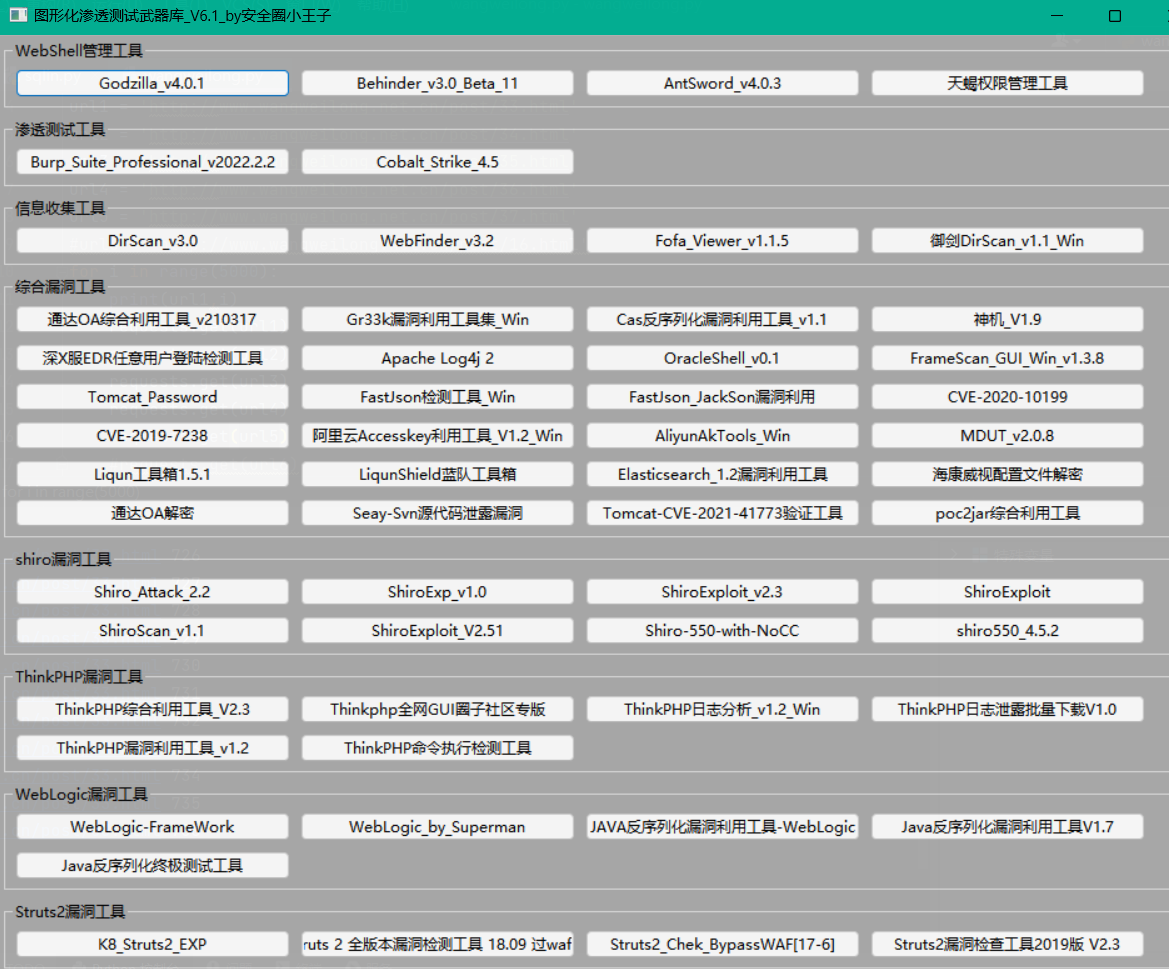Open Java反序列化漏洞利用工具V1.7
This screenshot has width=1169, height=969.
coord(1007,827)
